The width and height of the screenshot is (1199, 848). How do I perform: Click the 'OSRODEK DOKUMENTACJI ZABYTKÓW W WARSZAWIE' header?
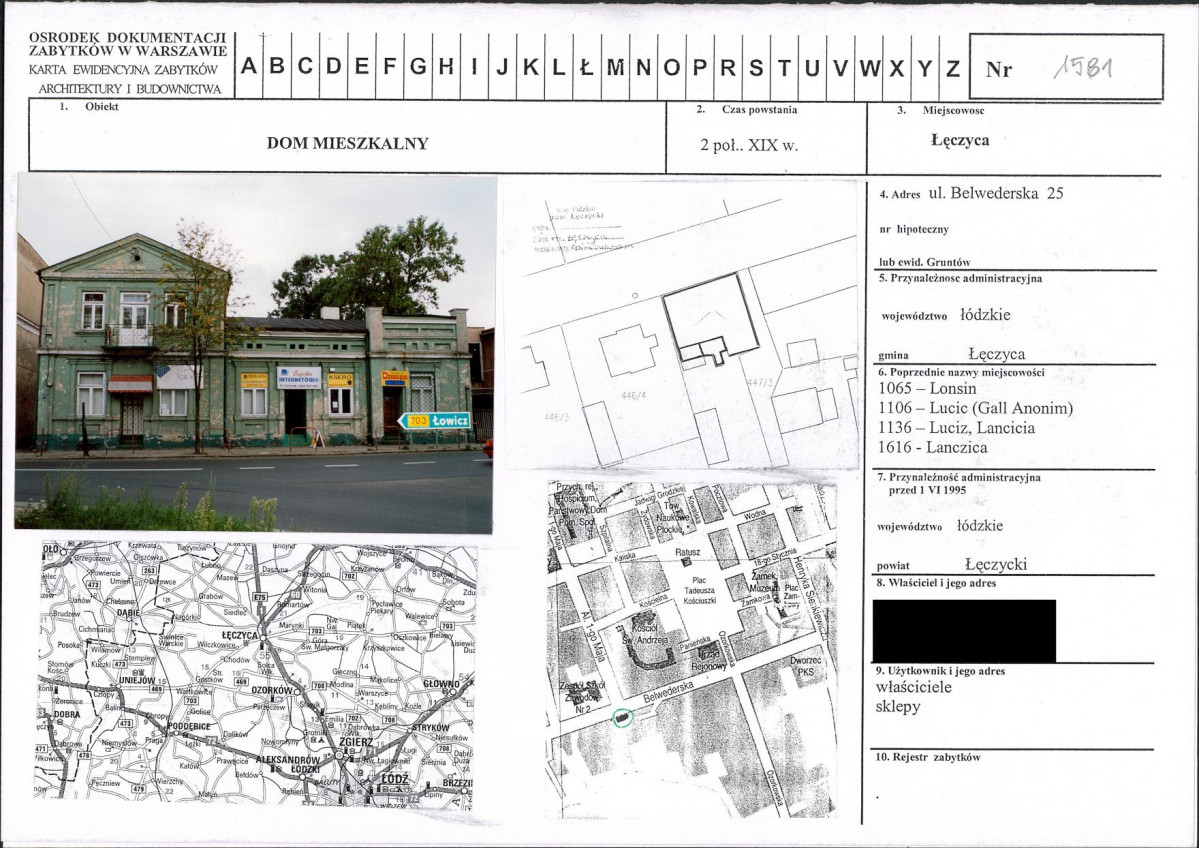click(x=128, y=44)
